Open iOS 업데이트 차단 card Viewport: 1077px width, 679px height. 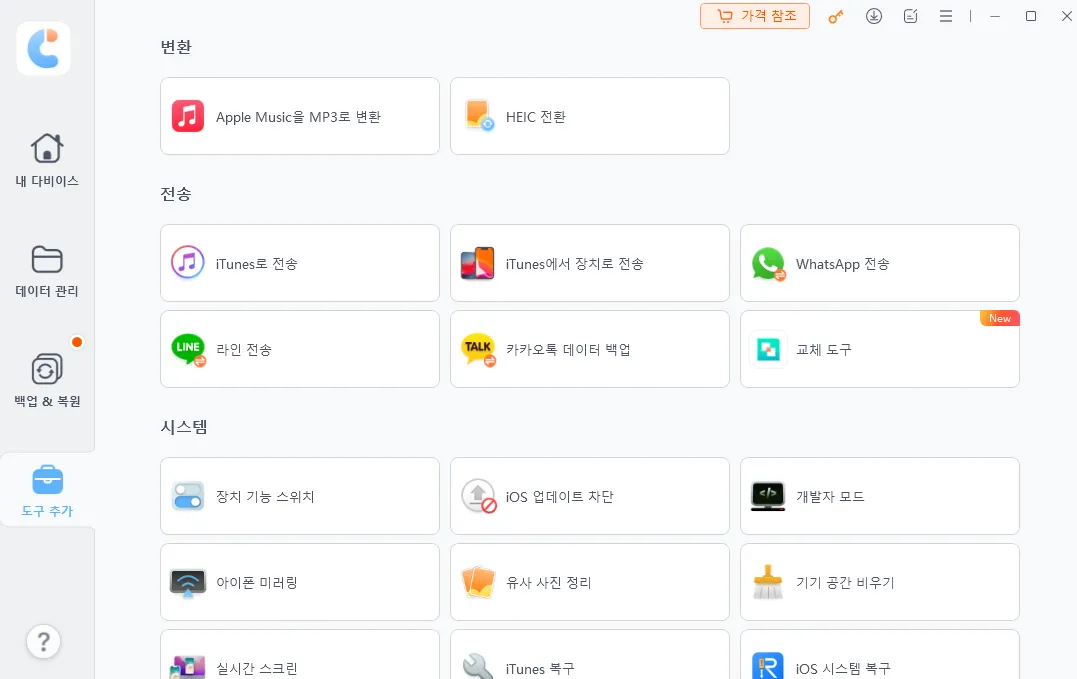589,496
